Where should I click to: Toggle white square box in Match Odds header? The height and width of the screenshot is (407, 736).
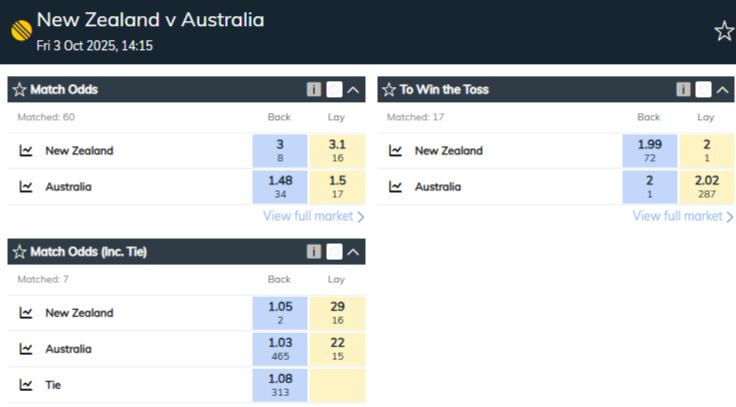pos(334,90)
